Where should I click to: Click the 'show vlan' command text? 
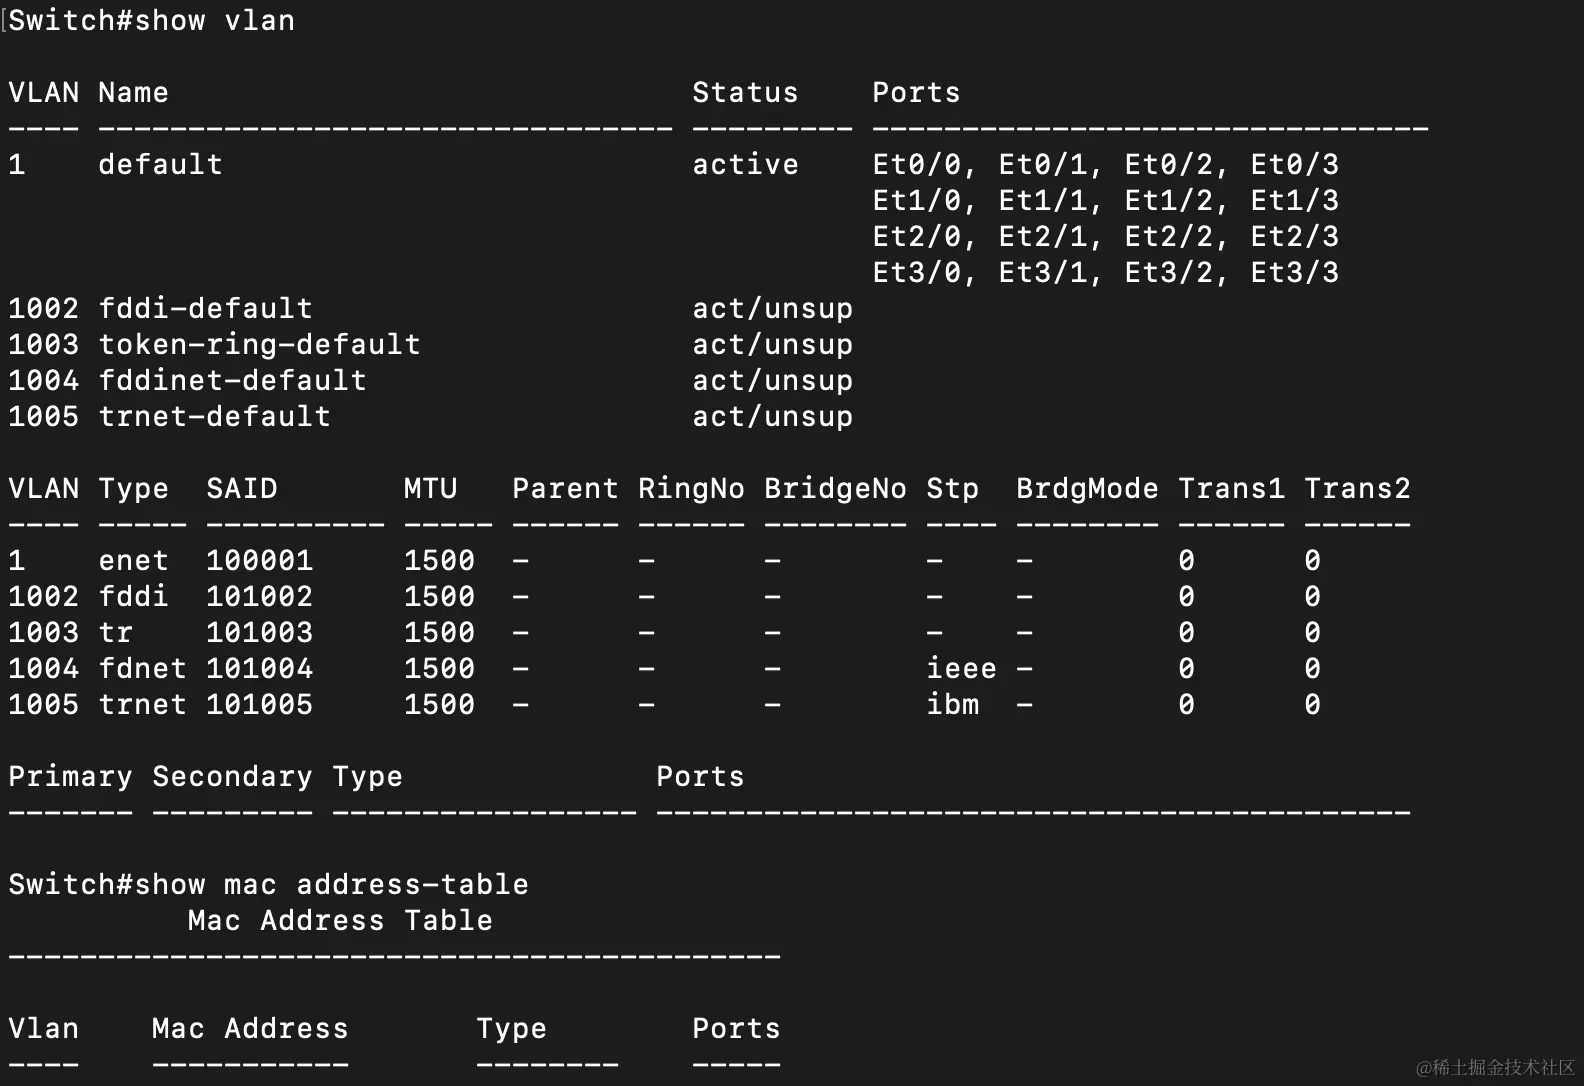[215, 21]
